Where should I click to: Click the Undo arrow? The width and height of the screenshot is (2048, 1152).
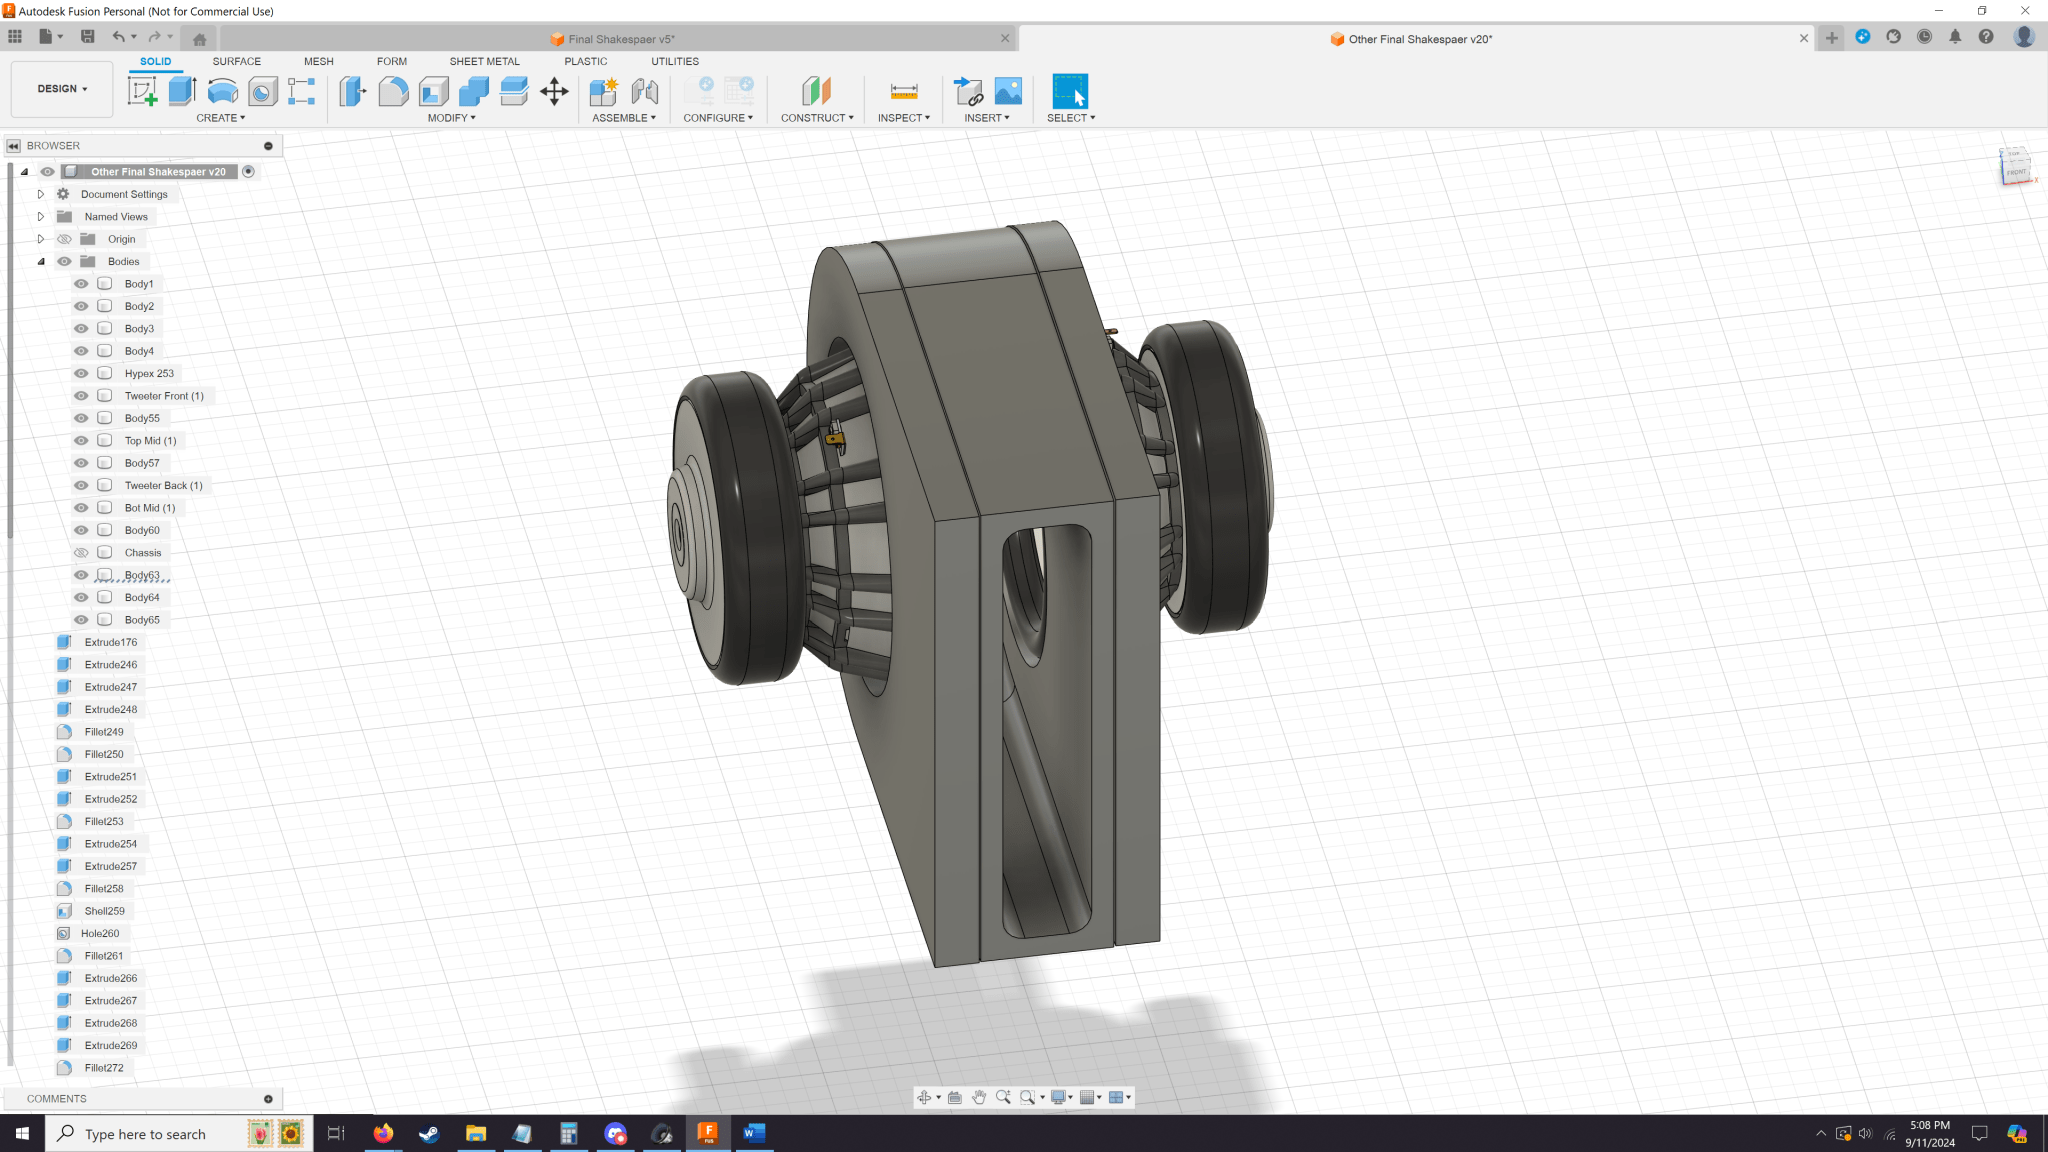point(119,37)
